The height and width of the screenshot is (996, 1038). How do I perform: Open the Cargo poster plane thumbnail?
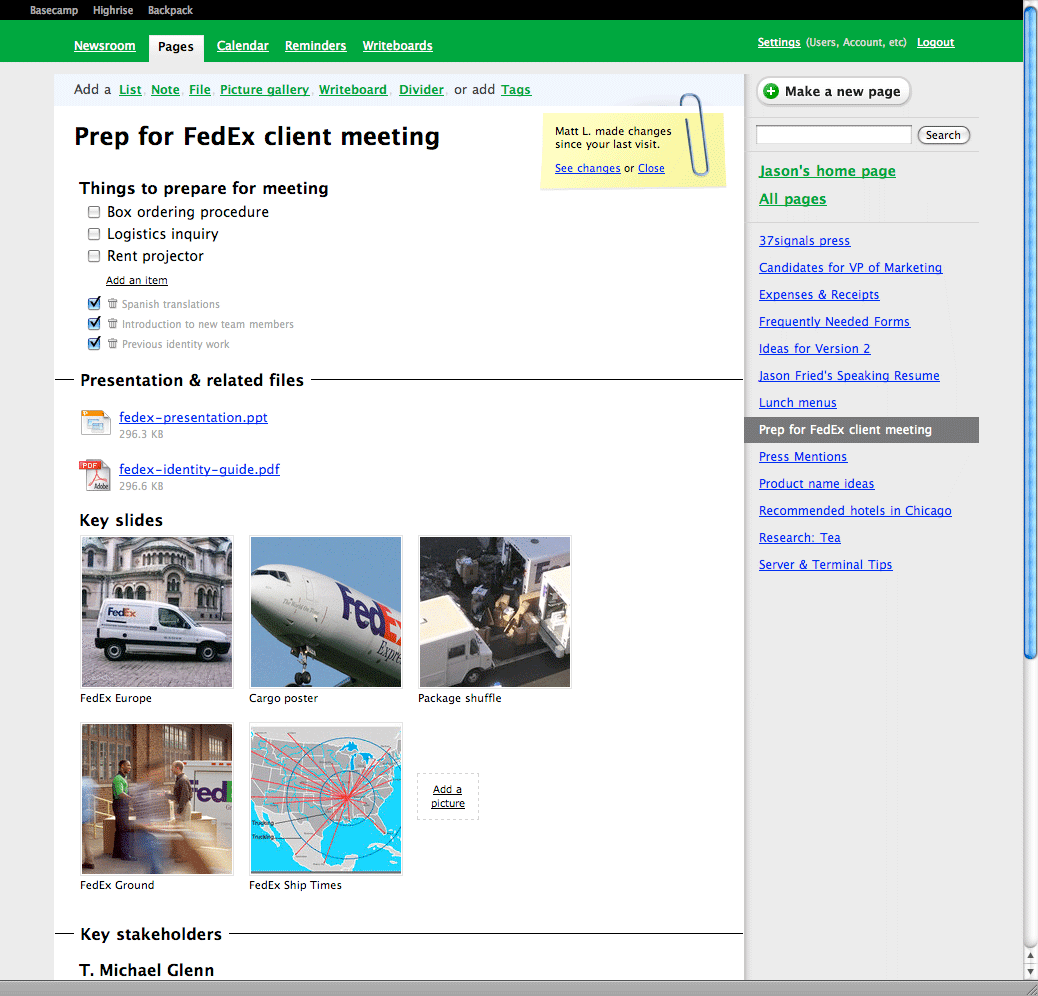[326, 612]
